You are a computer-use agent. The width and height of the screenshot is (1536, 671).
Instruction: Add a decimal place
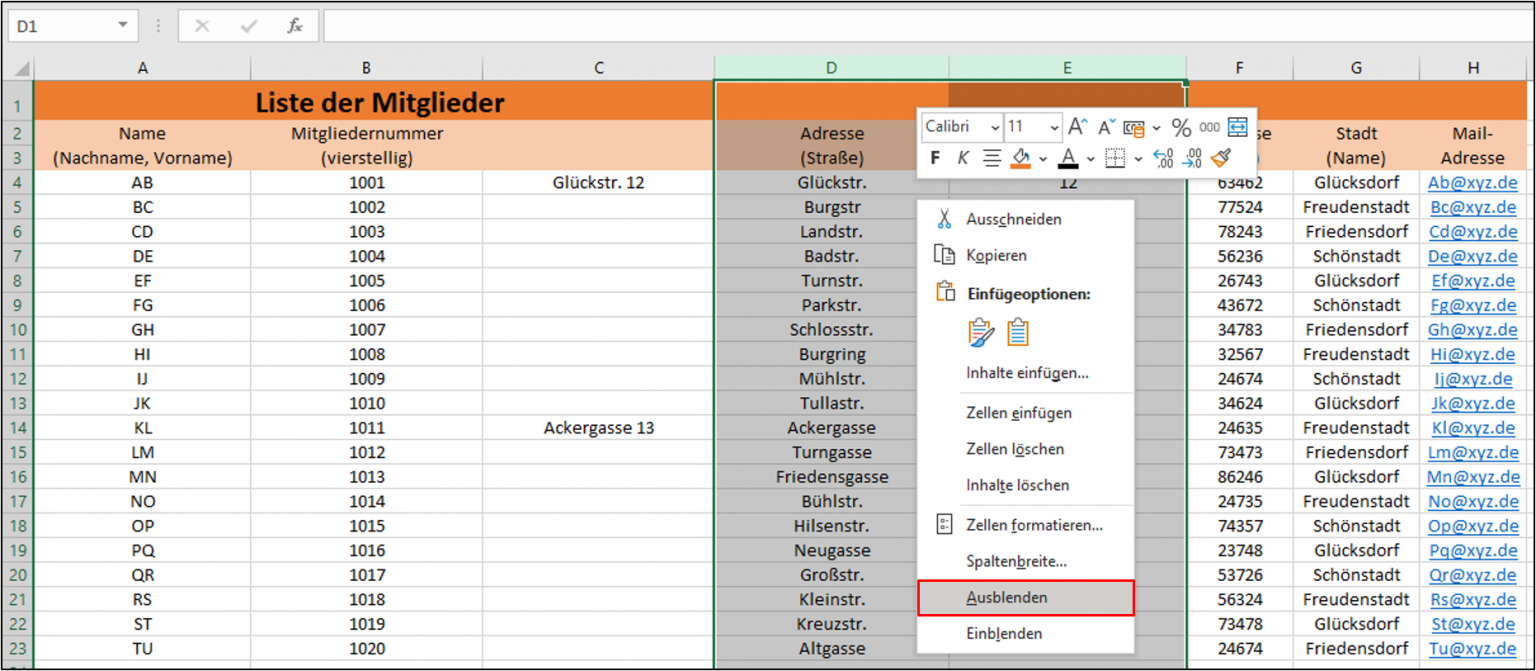point(1162,158)
